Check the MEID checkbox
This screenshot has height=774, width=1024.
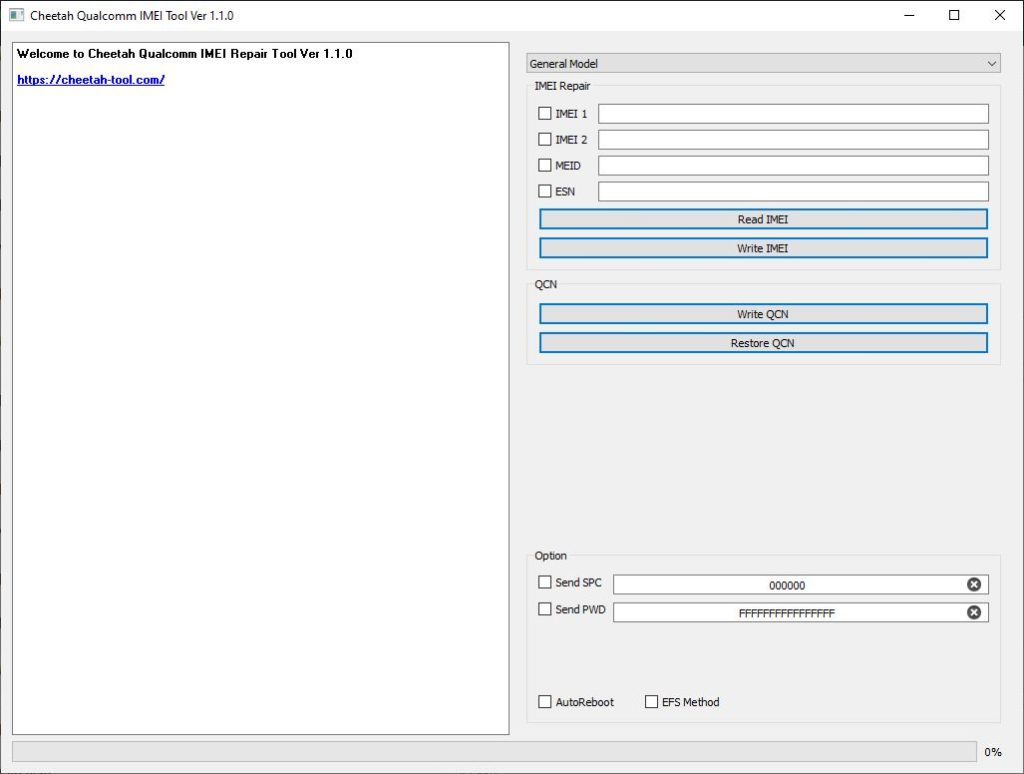tap(545, 165)
